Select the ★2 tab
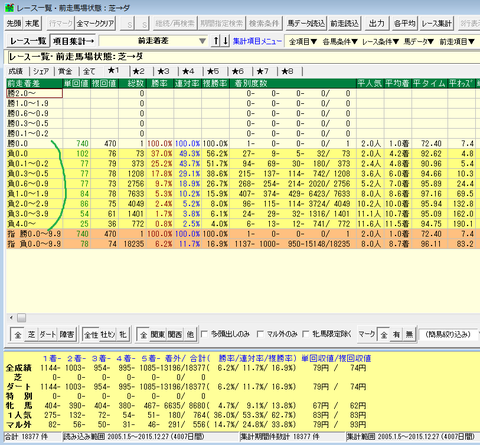The image size is (480, 445). pyautogui.click(x=139, y=71)
